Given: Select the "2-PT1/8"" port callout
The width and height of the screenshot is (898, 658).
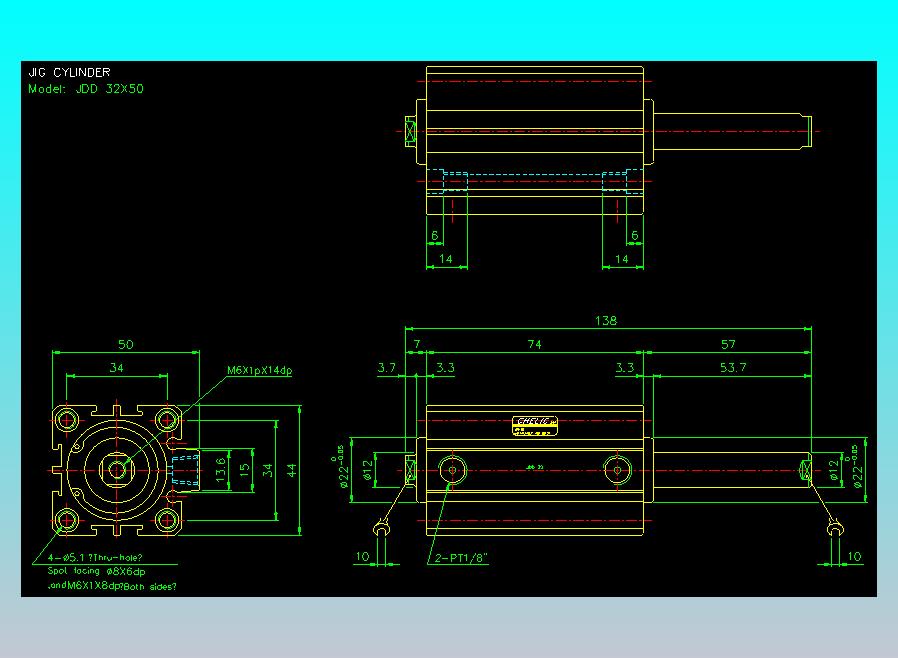Looking at the screenshot, I should 461,558.
